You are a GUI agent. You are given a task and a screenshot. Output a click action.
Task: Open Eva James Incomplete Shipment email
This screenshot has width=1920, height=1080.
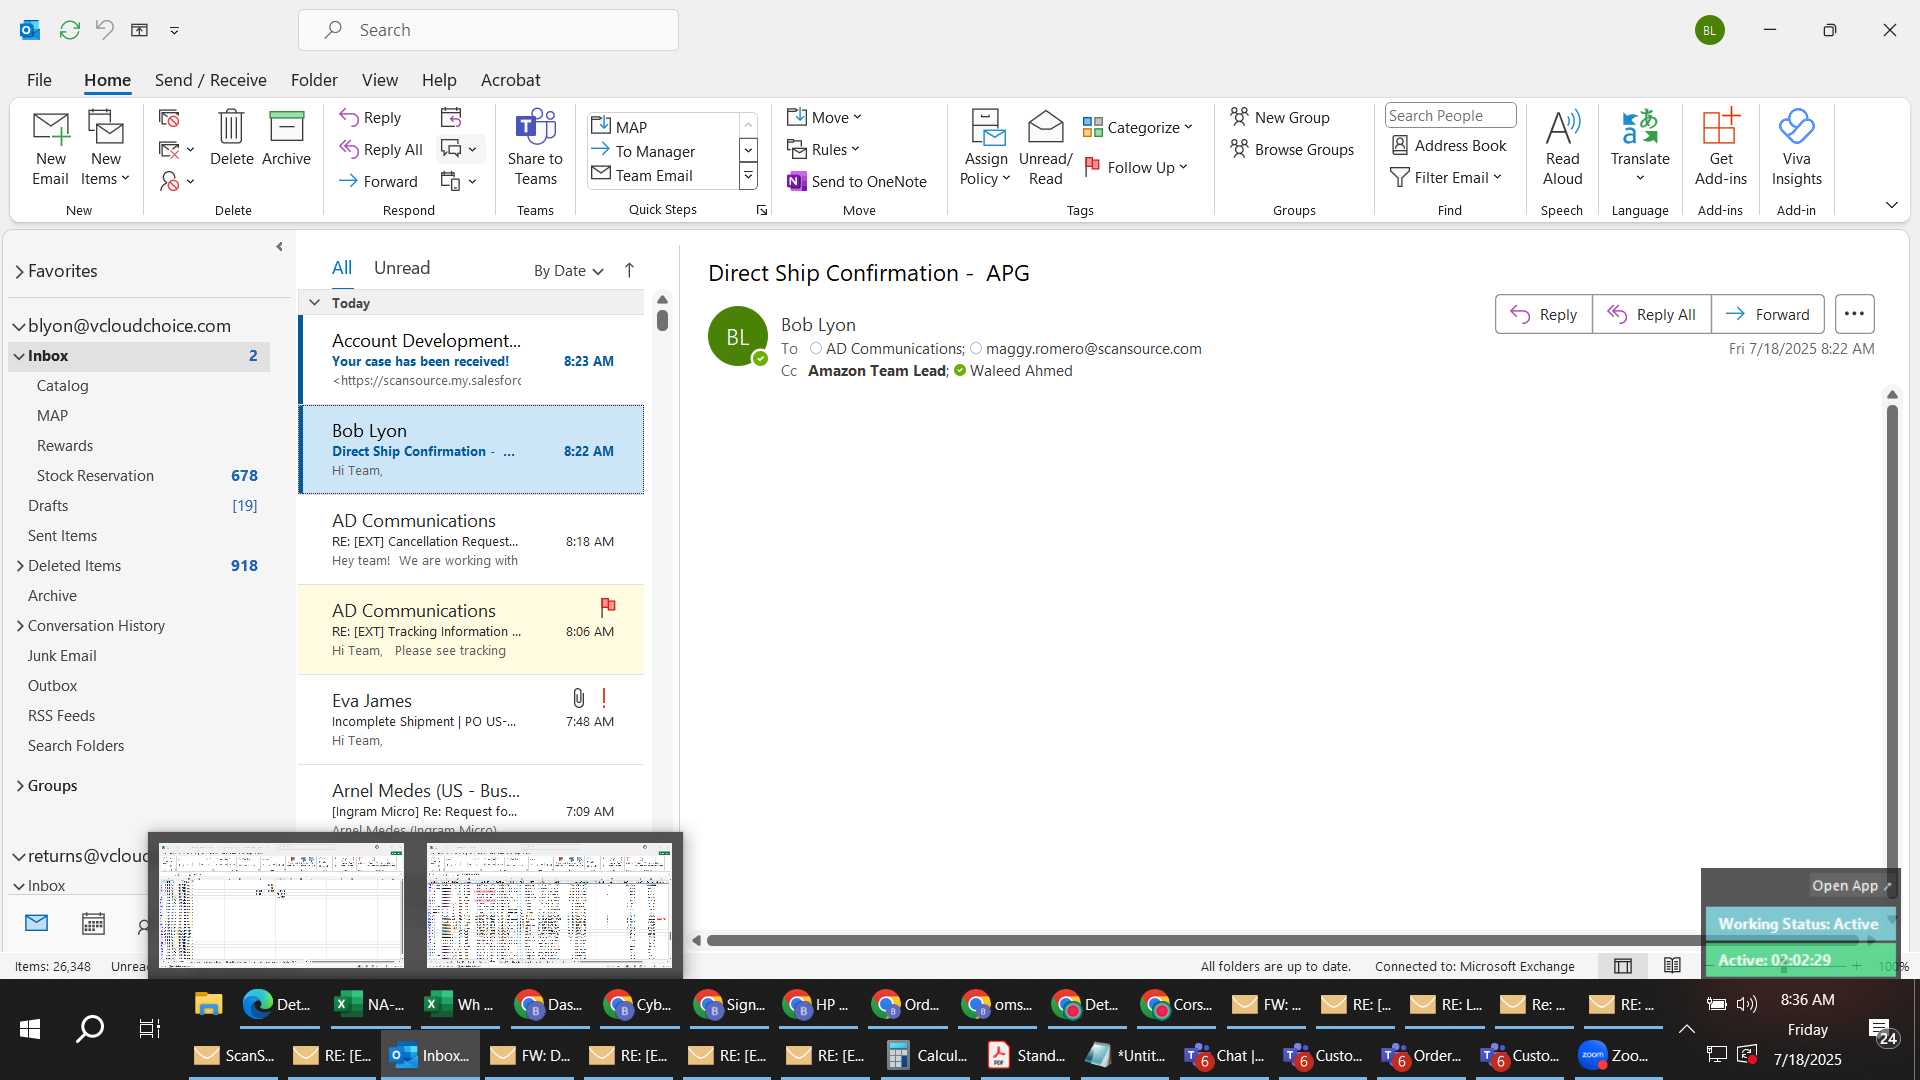[x=471, y=720]
